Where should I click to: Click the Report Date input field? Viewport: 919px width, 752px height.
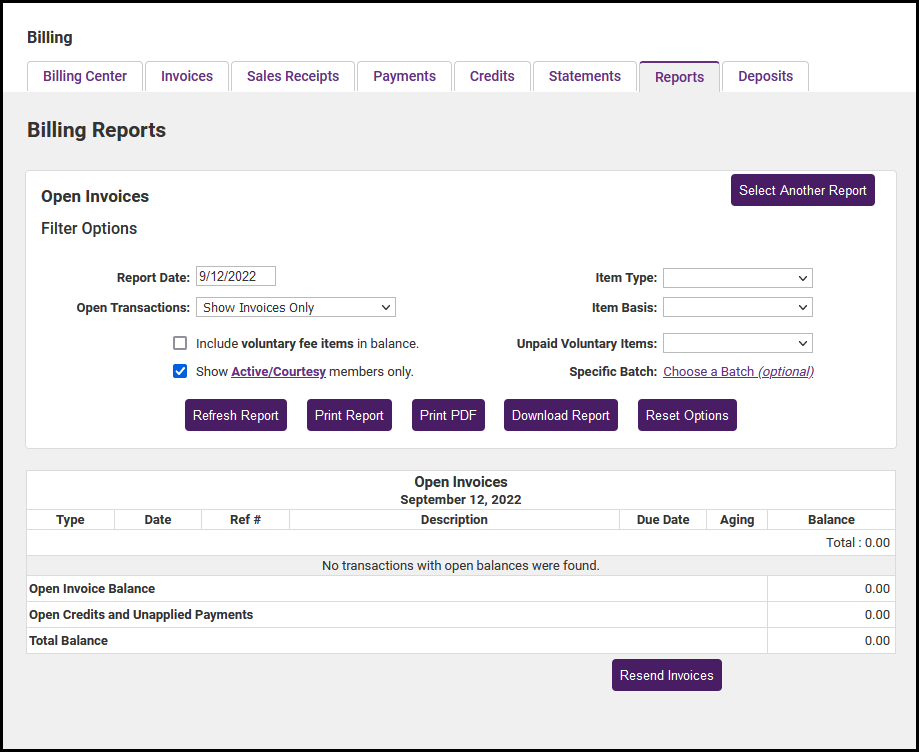pos(235,277)
